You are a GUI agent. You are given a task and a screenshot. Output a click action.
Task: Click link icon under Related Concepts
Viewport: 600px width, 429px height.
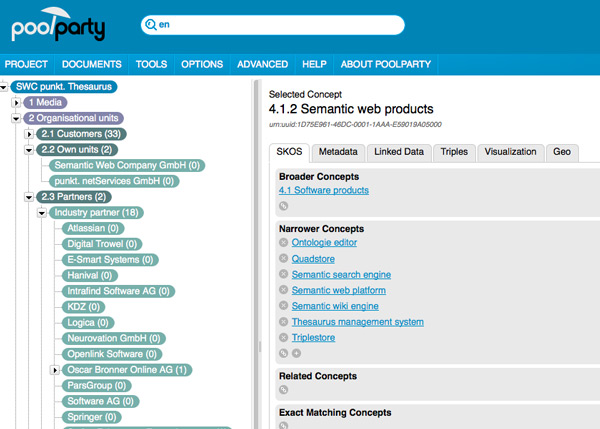tap(284, 390)
